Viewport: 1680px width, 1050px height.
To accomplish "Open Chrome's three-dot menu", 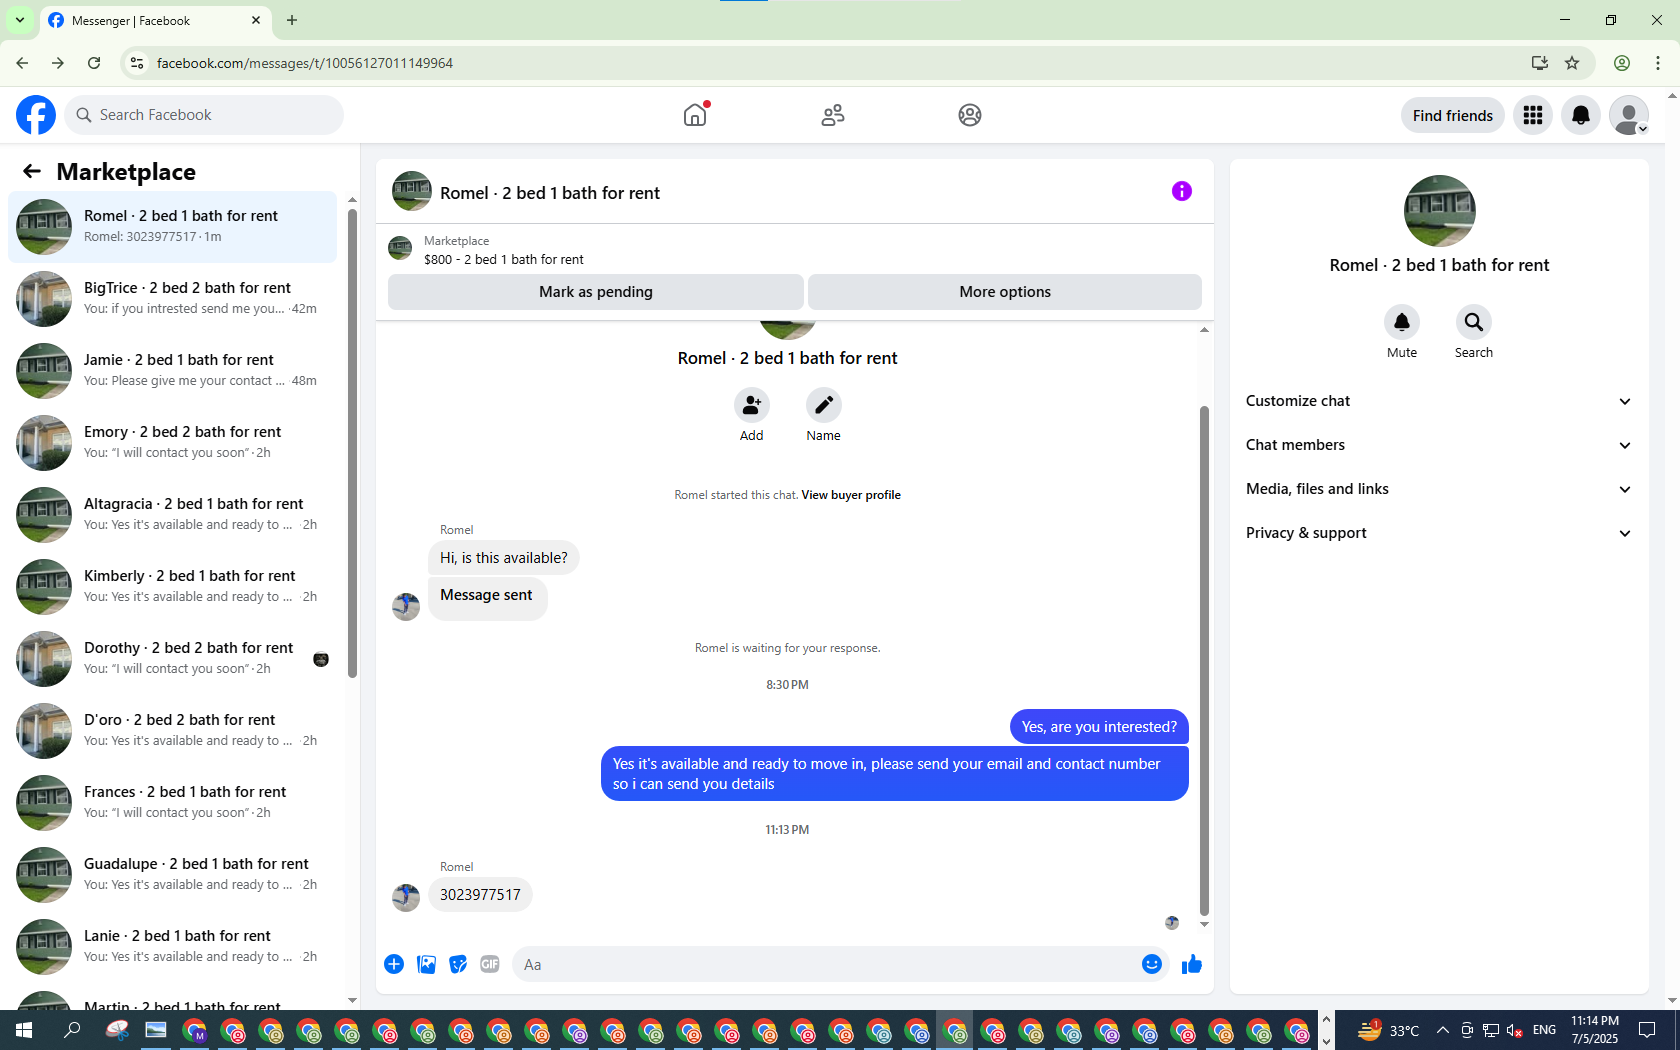I will point(1658,63).
